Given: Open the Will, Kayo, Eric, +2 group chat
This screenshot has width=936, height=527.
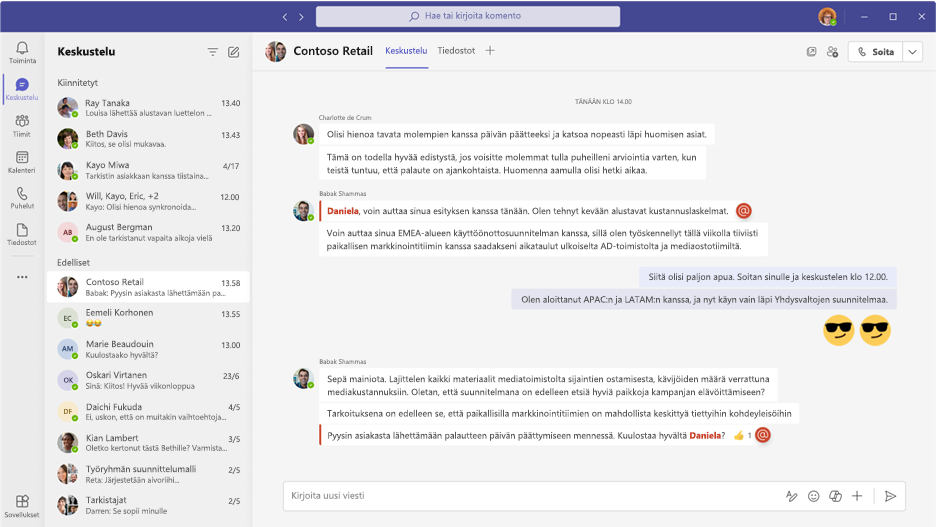Looking at the screenshot, I should [148, 201].
